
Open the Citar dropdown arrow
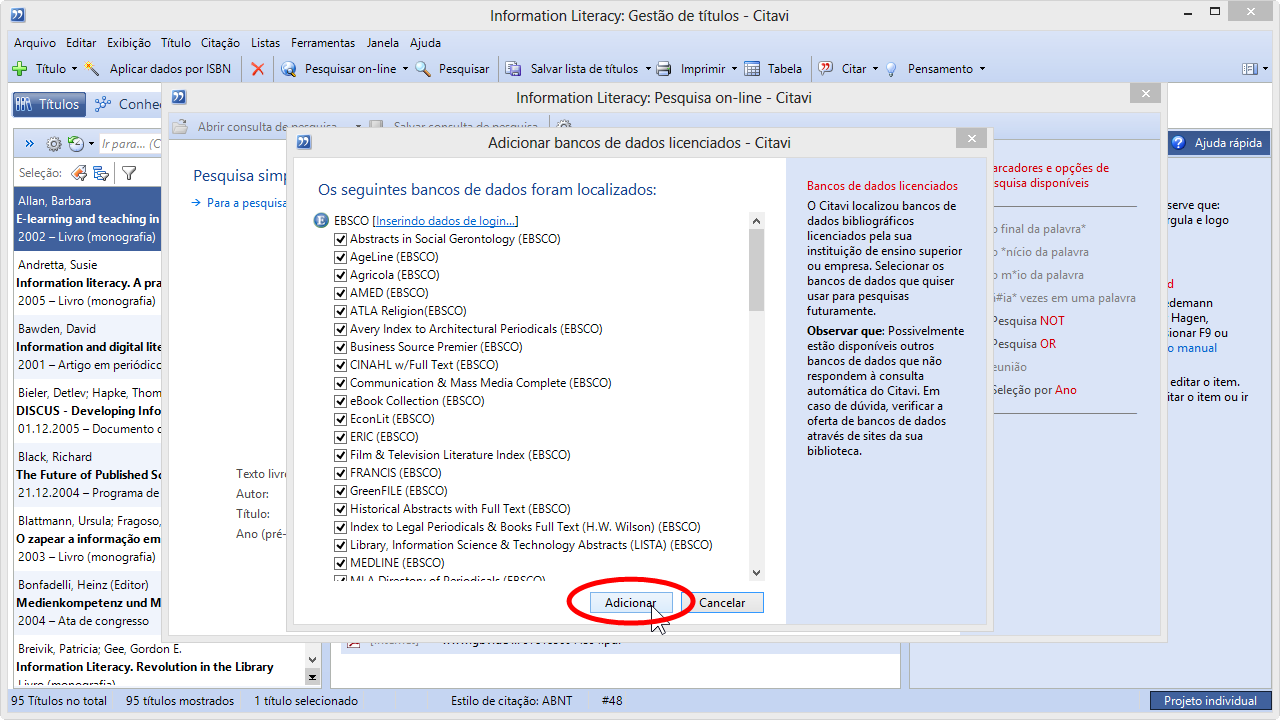875,69
